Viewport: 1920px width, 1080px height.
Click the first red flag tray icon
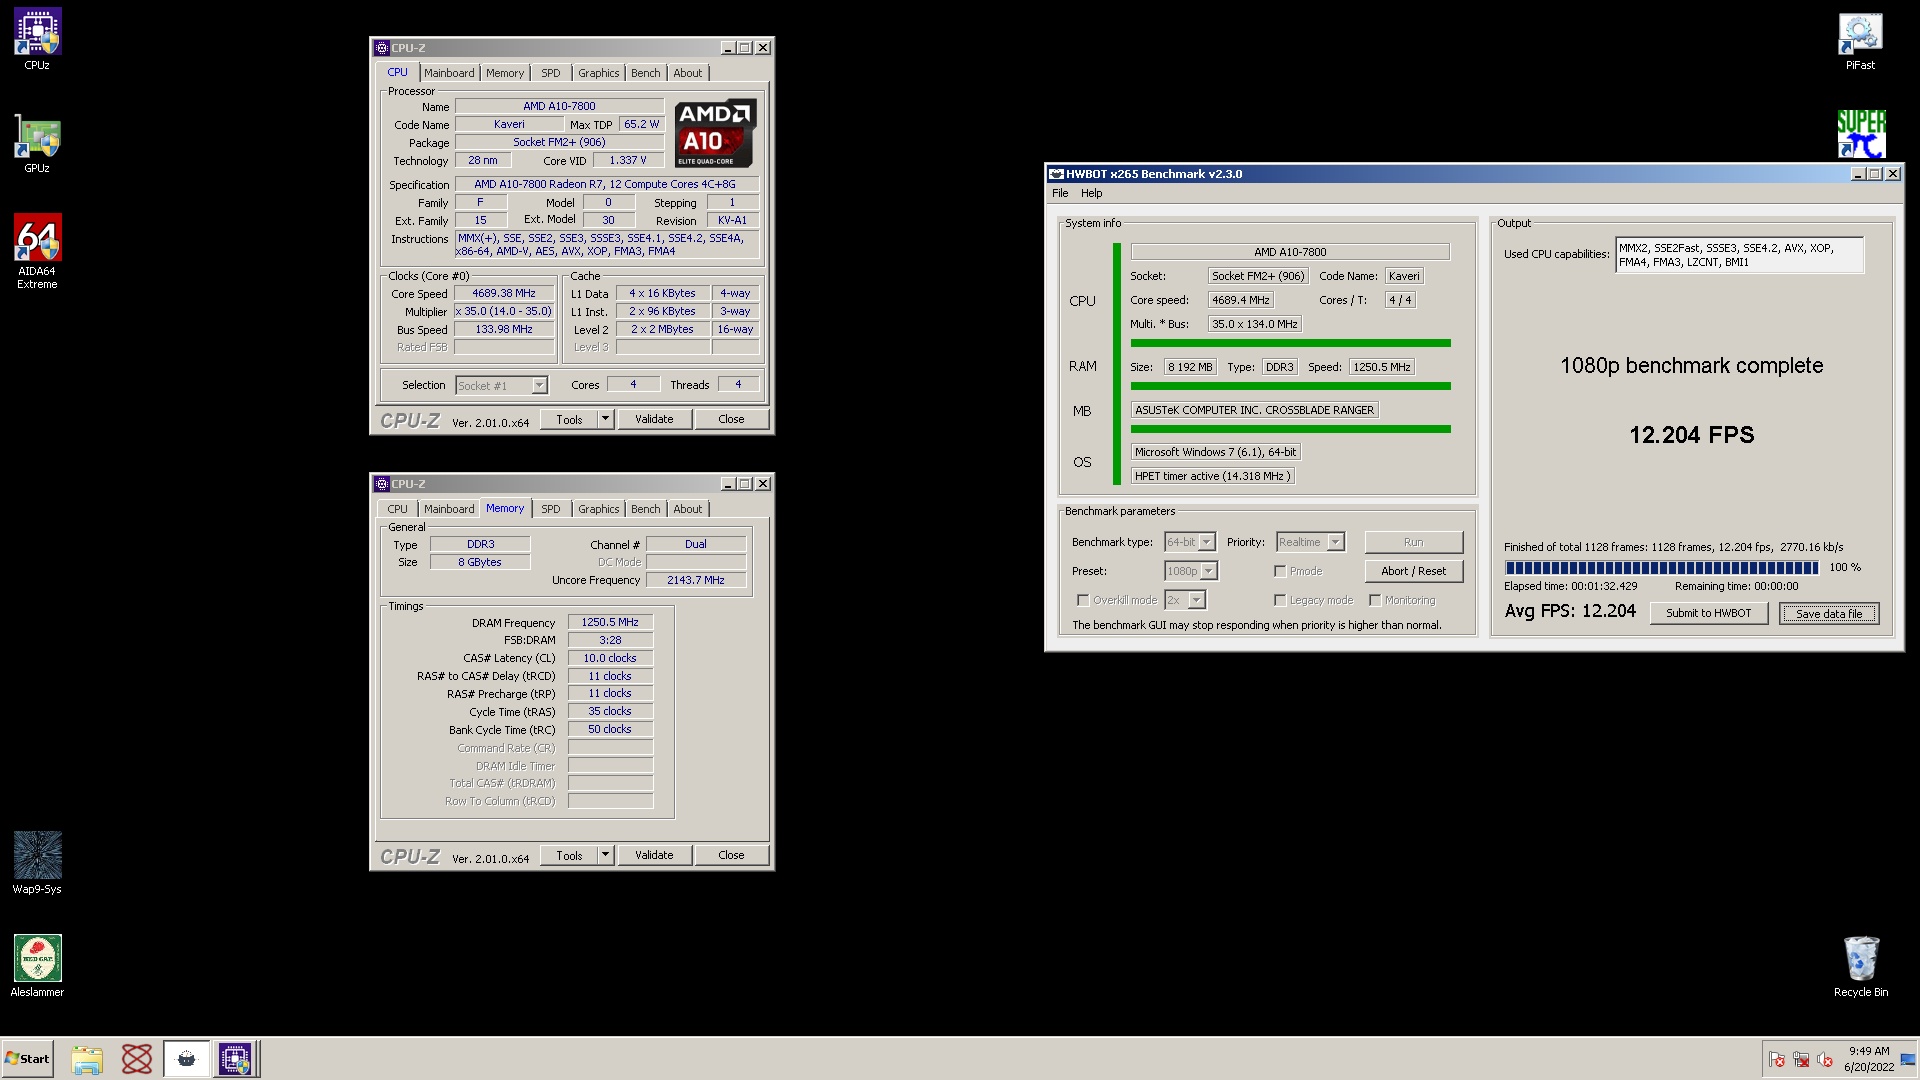(x=1777, y=1060)
